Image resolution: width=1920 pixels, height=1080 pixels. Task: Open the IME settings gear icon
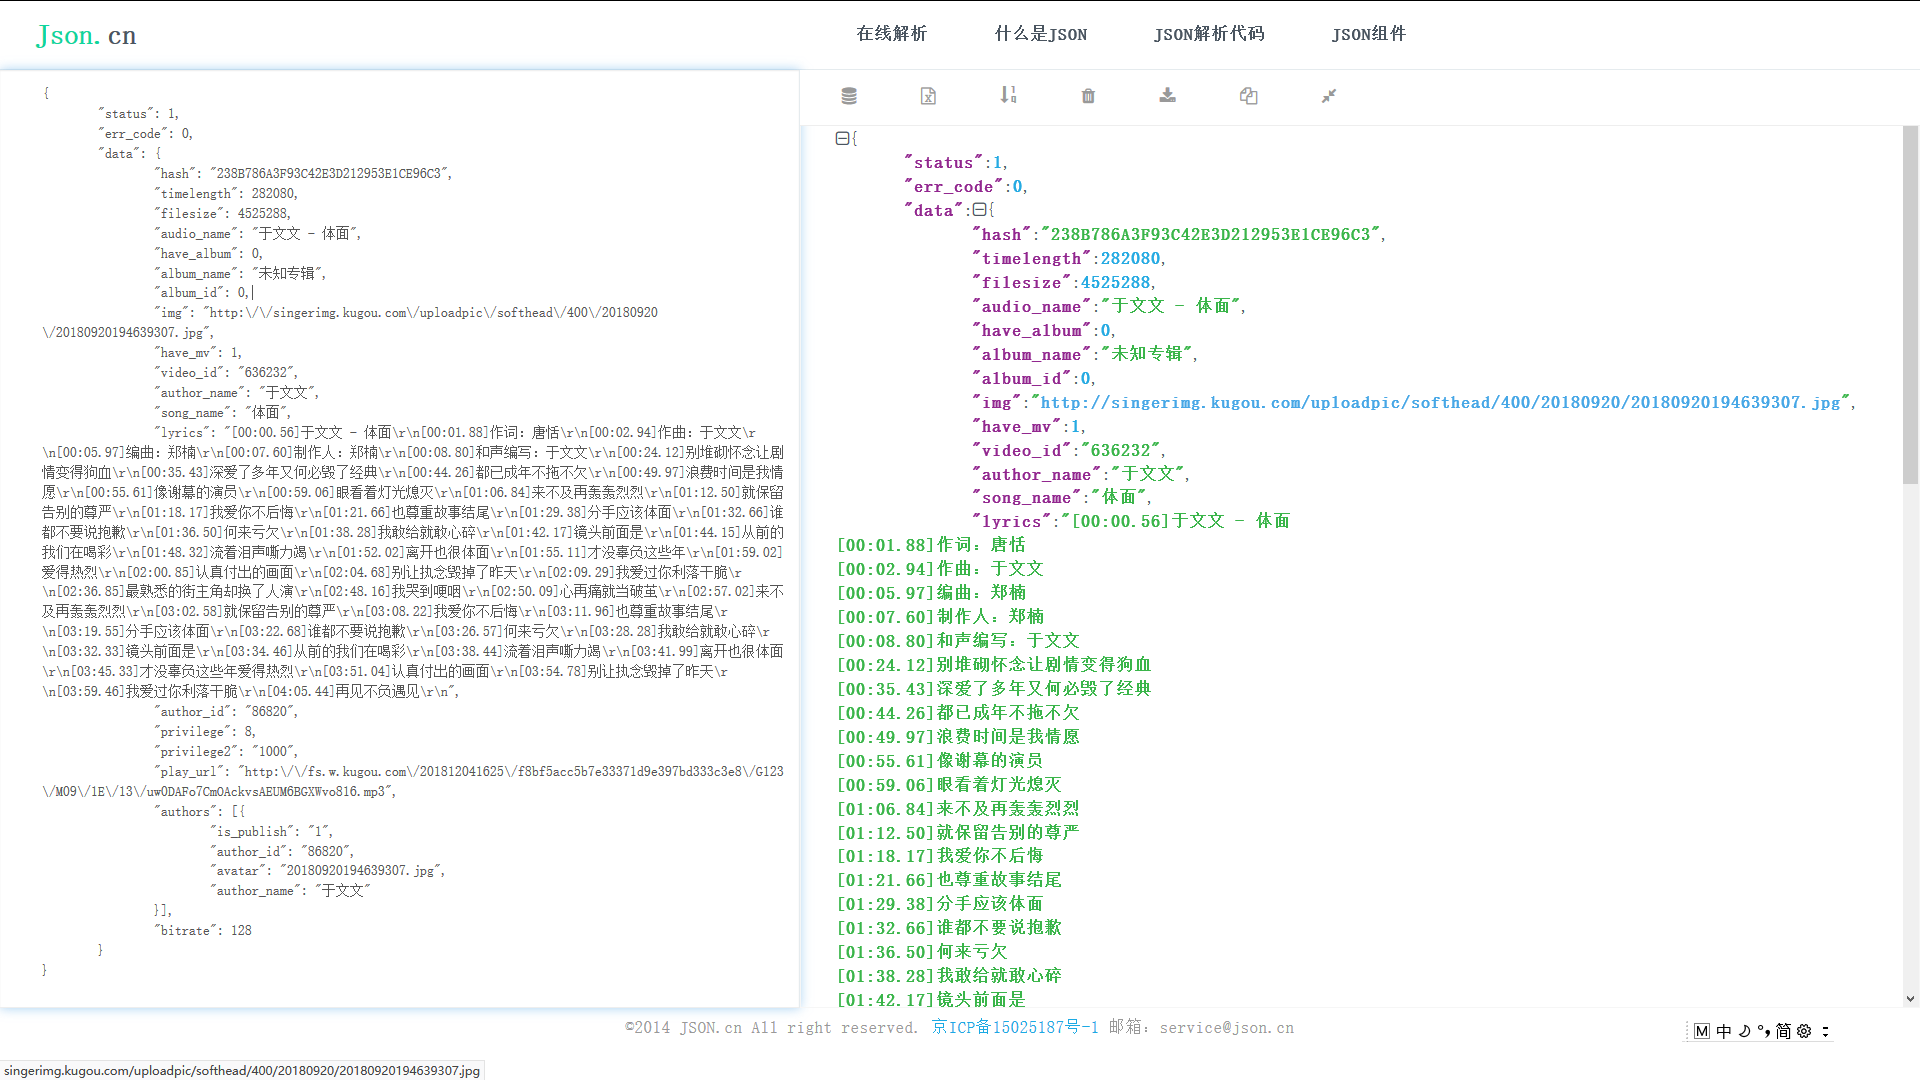(x=1804, y=1031)
